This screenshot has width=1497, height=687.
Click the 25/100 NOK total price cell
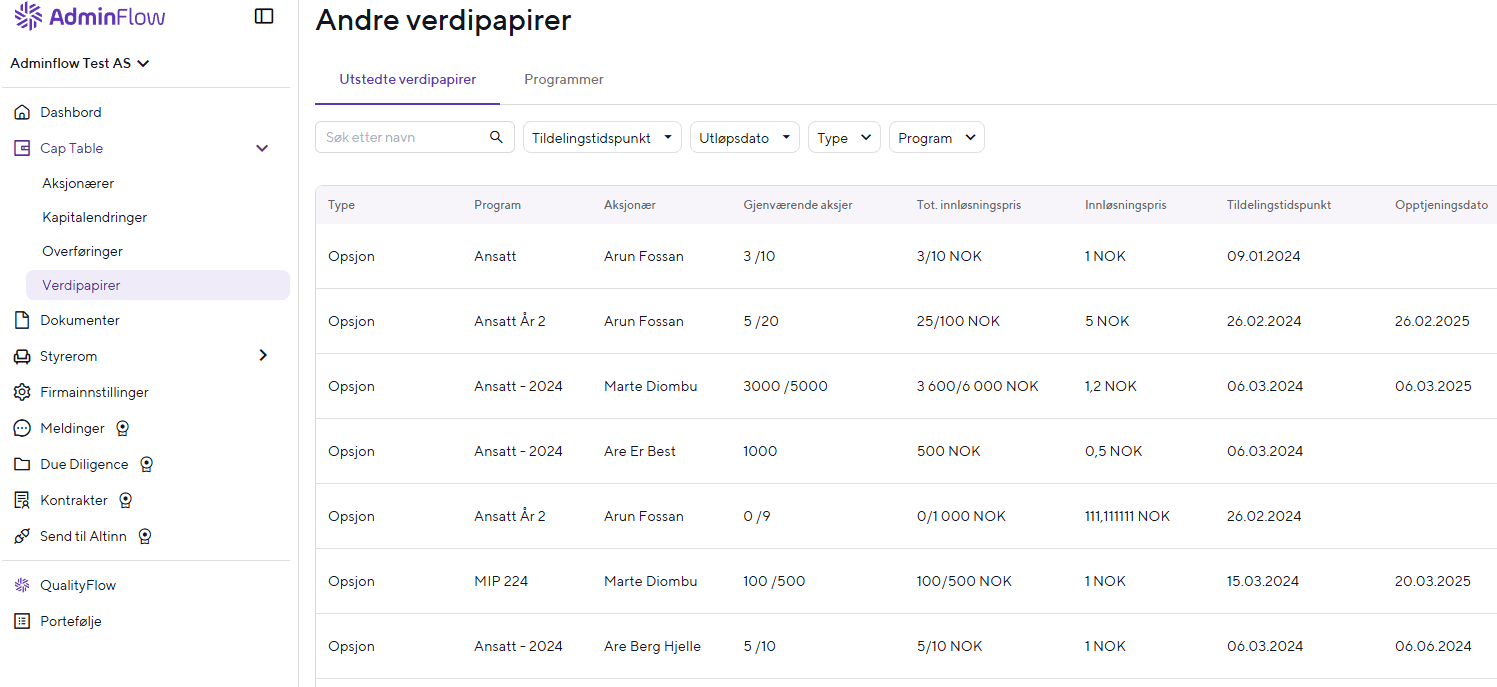tap(958, 321)
